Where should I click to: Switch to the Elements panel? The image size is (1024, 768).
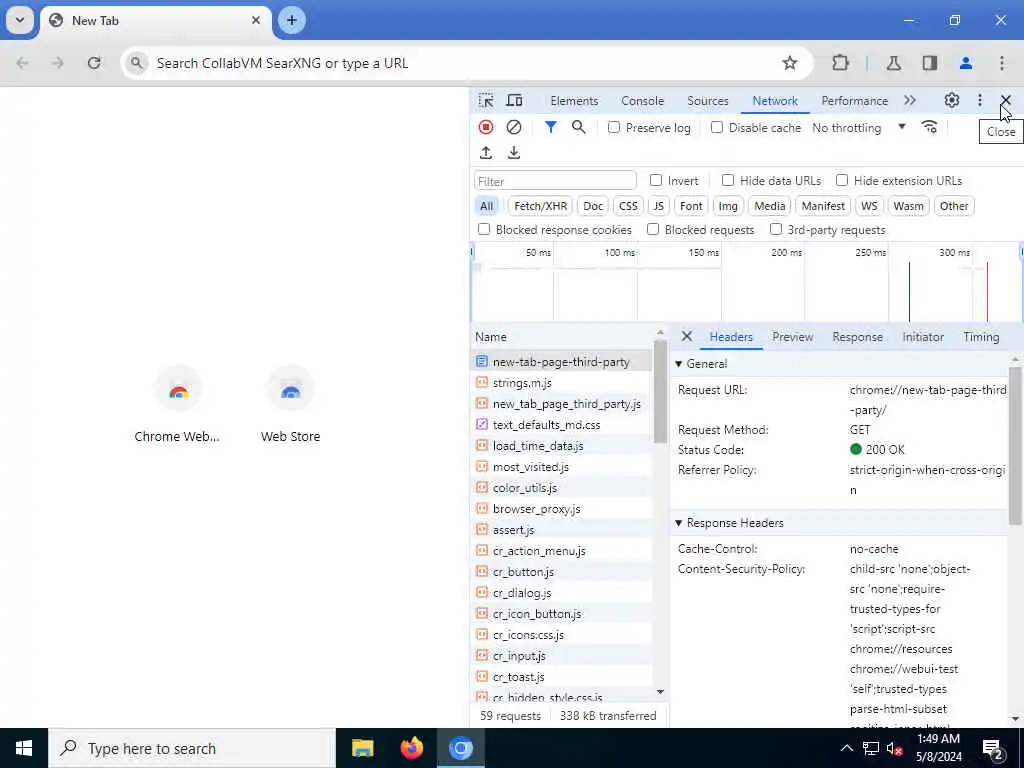point(574,101)
